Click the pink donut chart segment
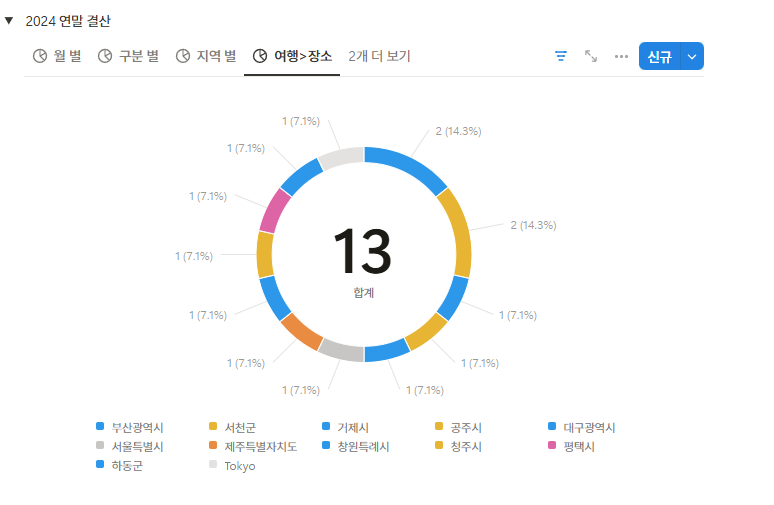 (x=274, y=211)
